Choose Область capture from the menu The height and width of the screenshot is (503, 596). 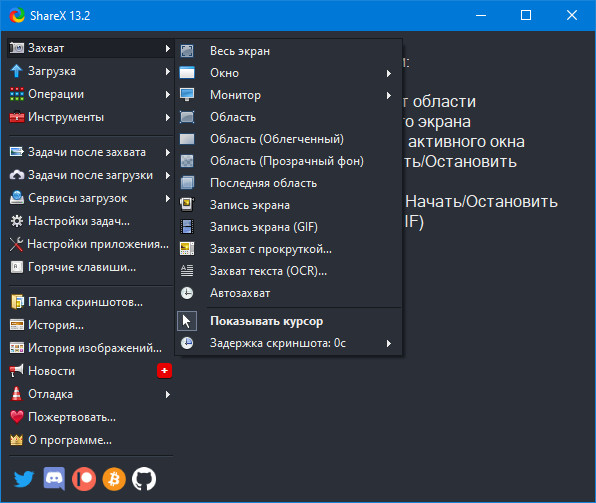(288, 117)
